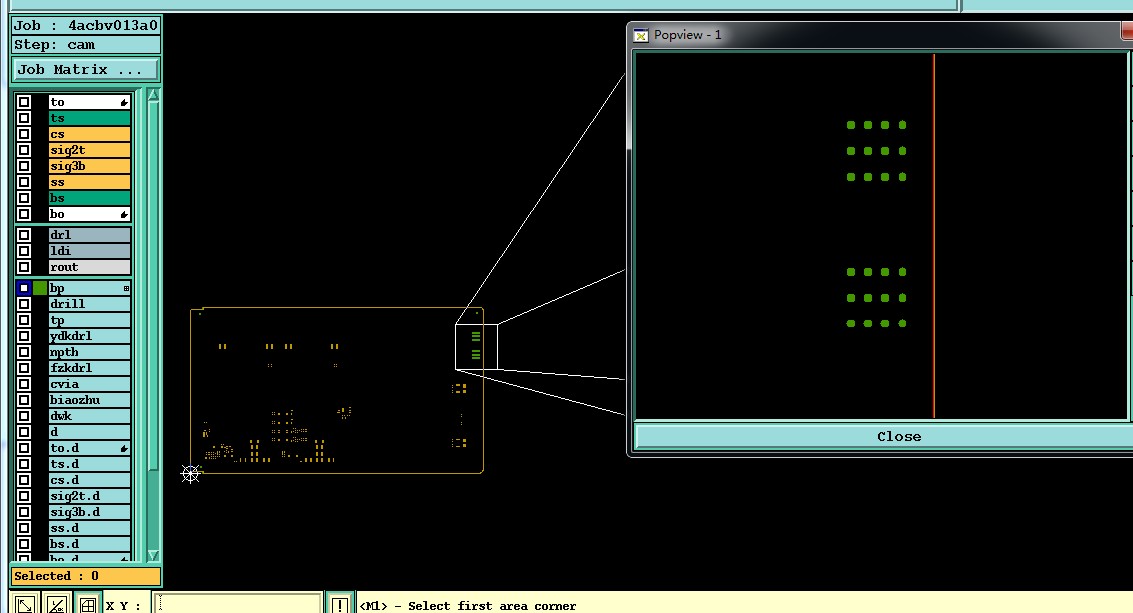Toggle display checkbox for layer 'bs'
The width and height of the screenshot is (1133, 613).
coord(24,197)
